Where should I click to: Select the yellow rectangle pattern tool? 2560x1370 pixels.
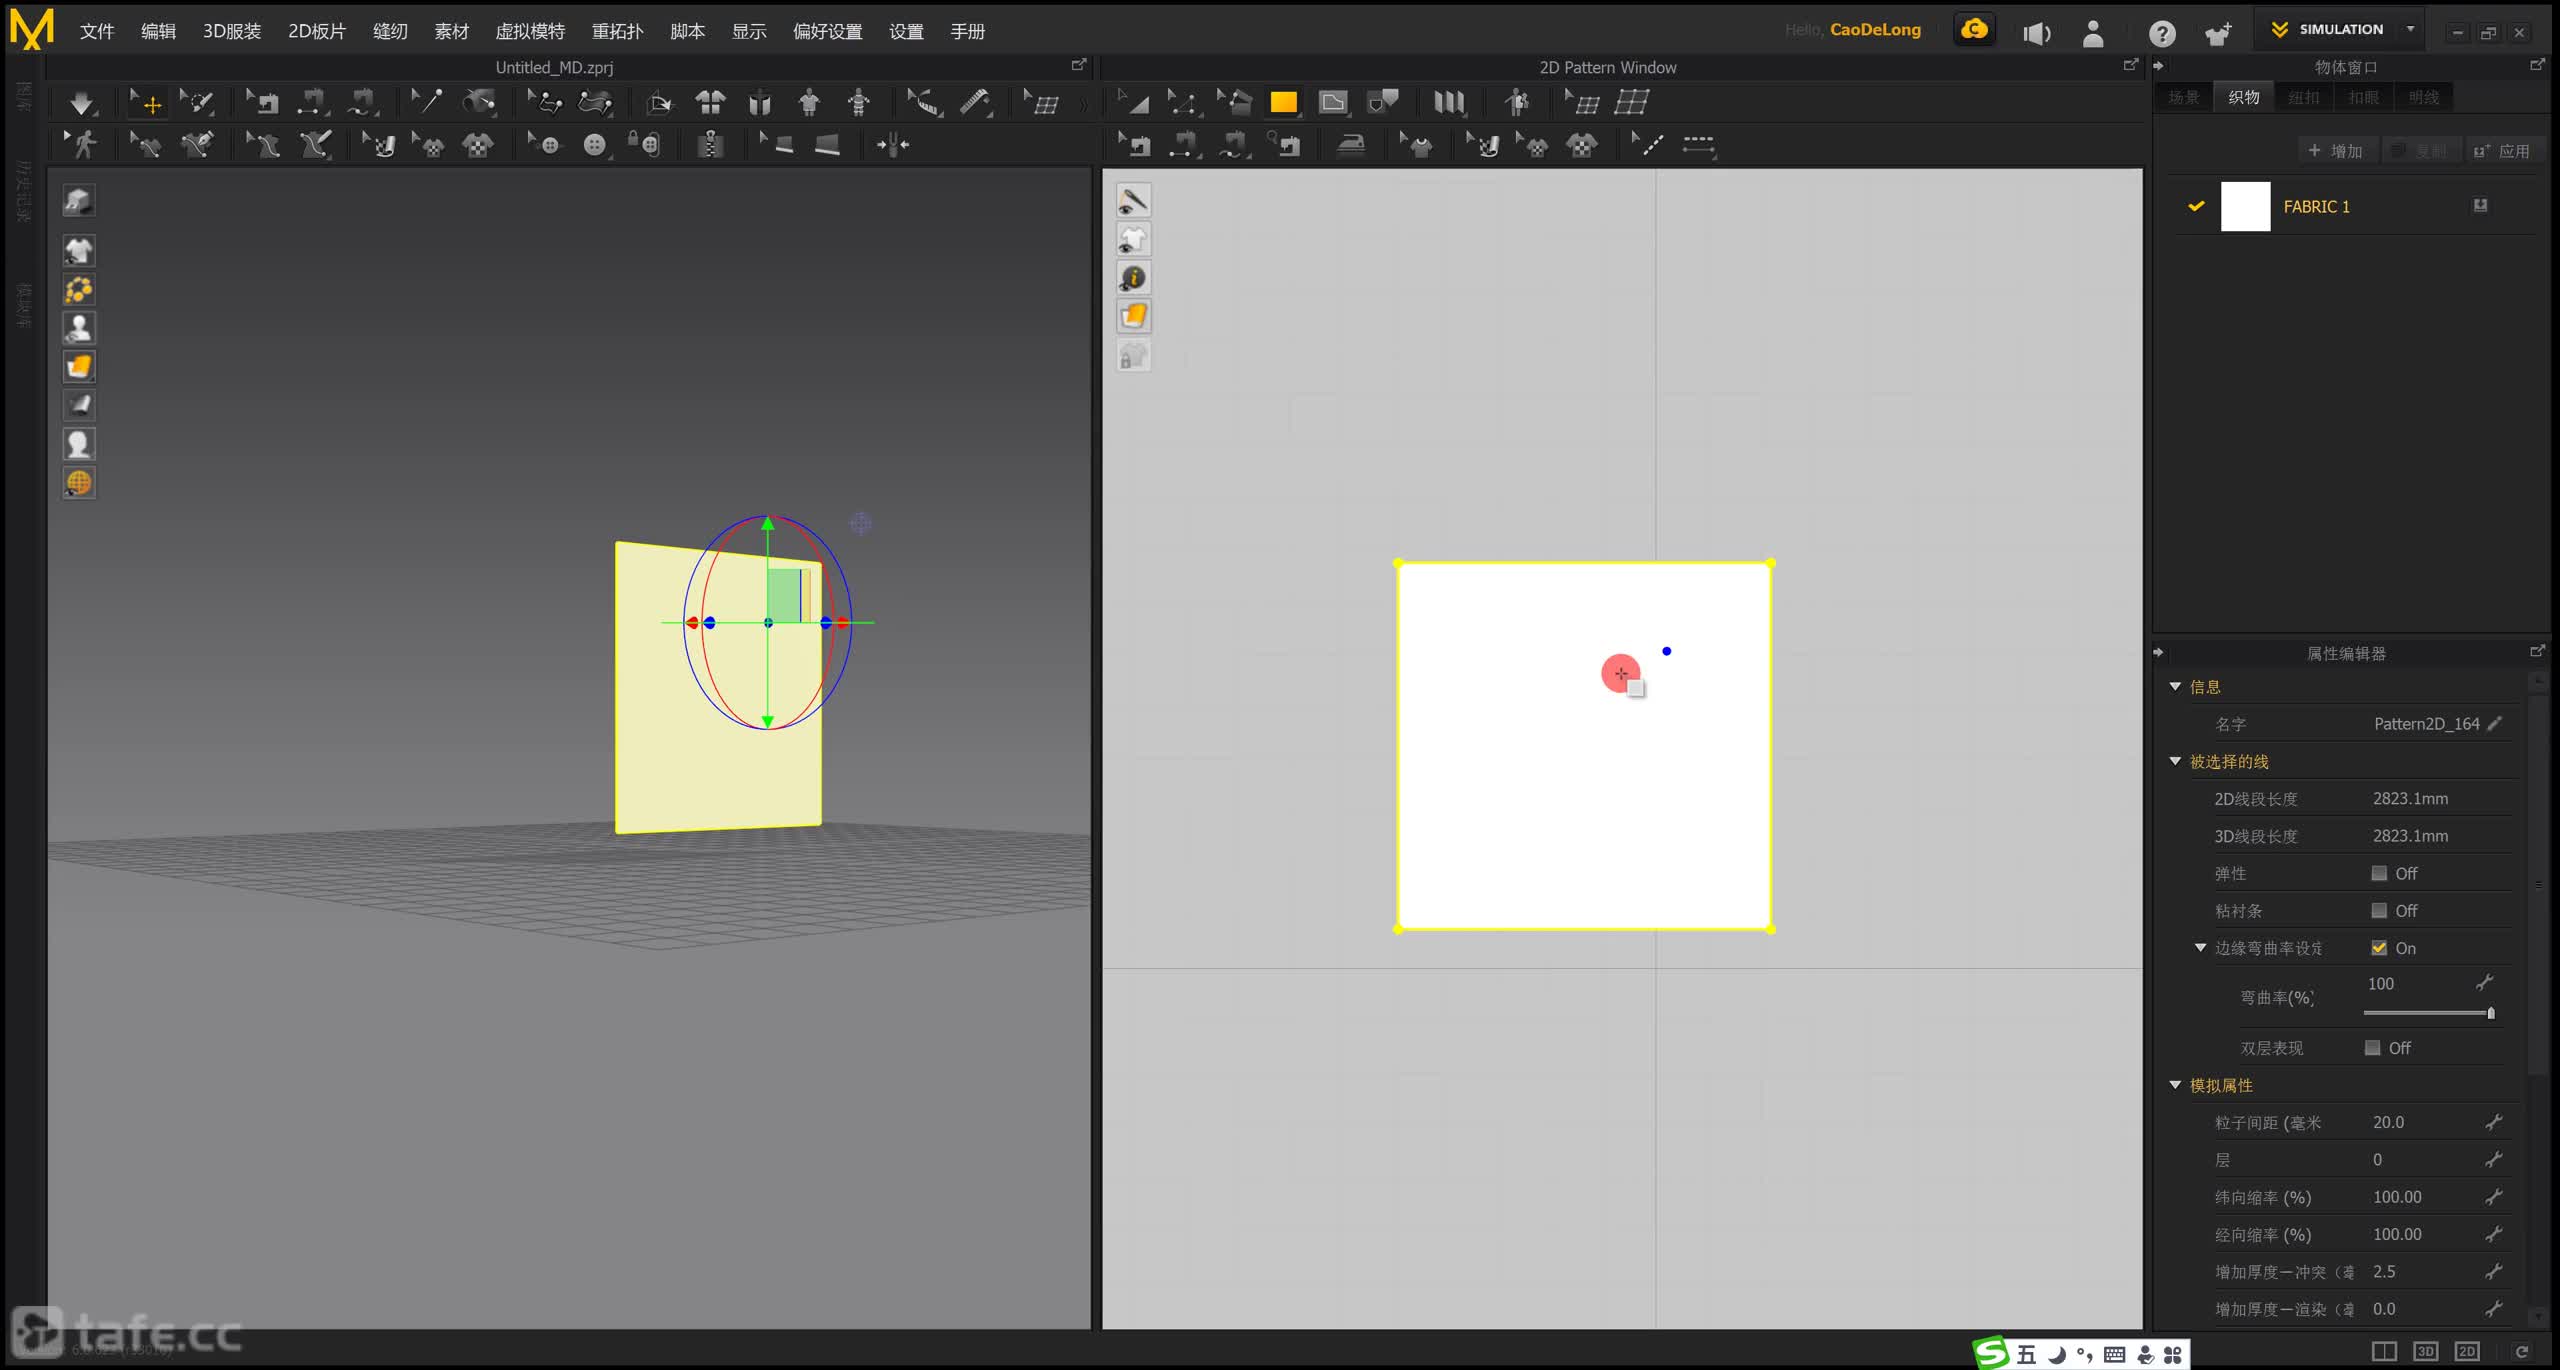1283,102
